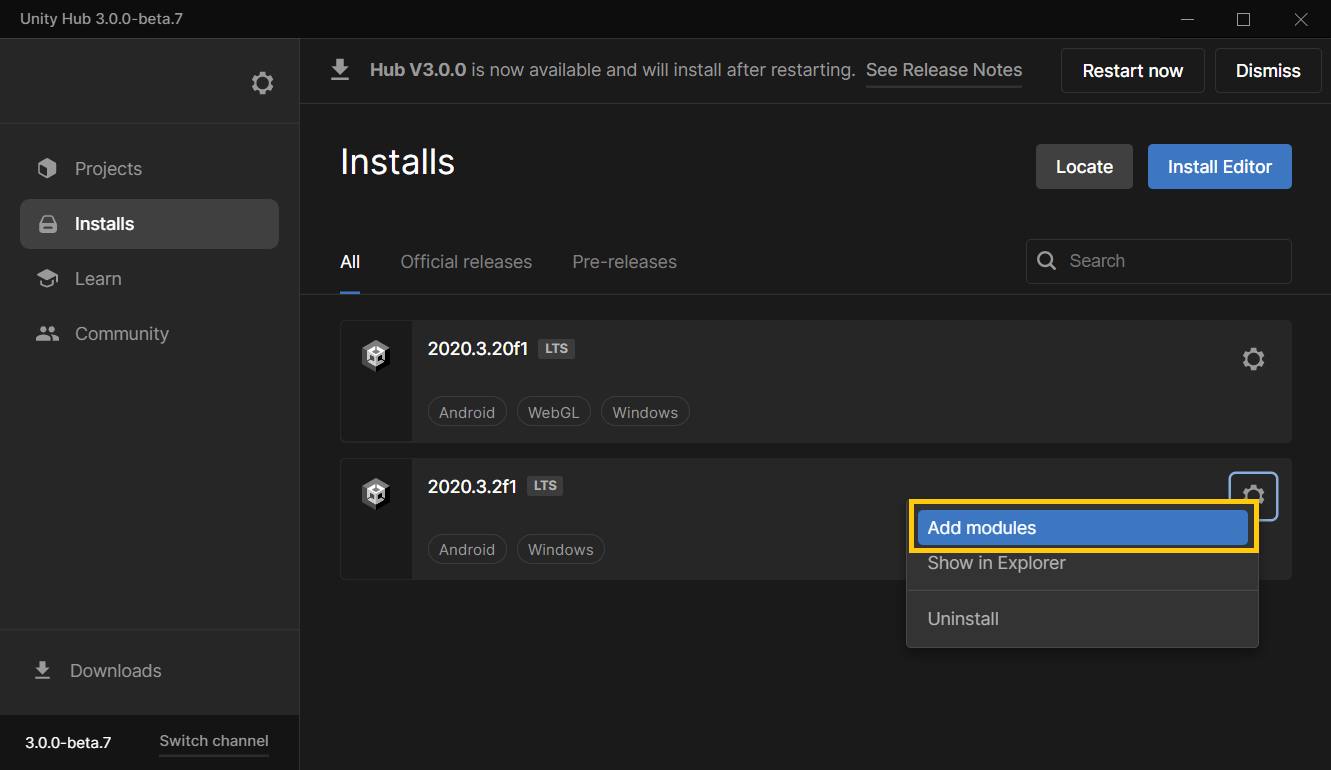
Task: Switch to Pre-releases tab
Action: pos(625,262)
